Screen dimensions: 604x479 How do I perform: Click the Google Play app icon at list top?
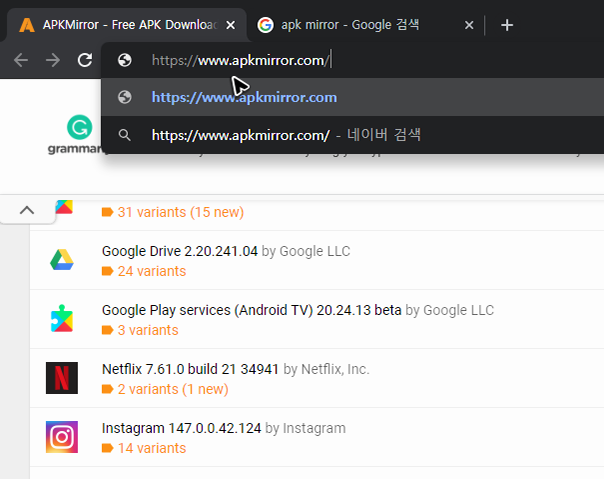click(x=64, y=207)
